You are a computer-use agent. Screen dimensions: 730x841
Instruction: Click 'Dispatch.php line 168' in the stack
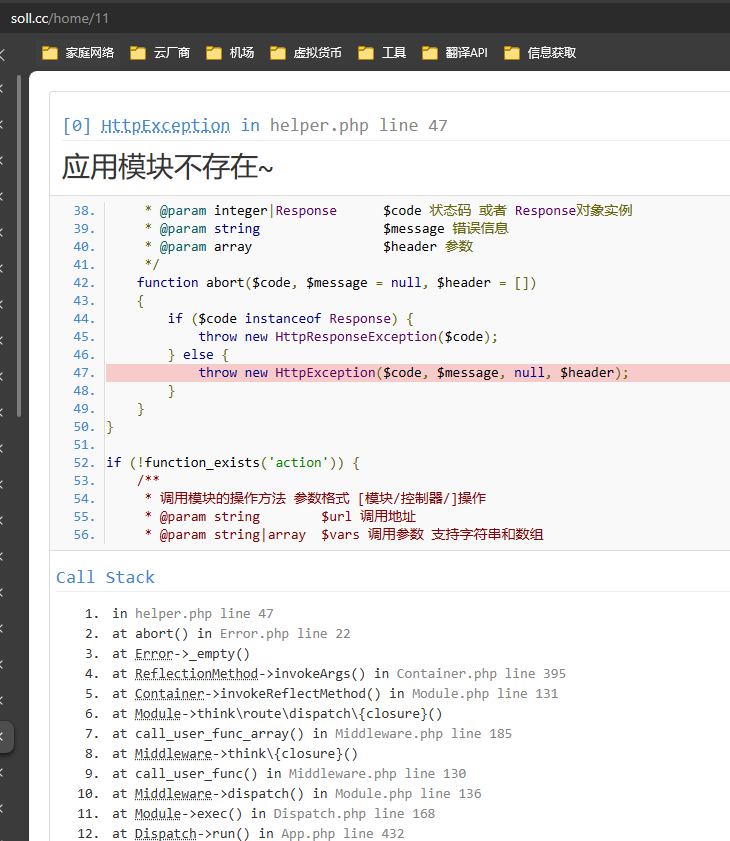[x=354, y=814]
